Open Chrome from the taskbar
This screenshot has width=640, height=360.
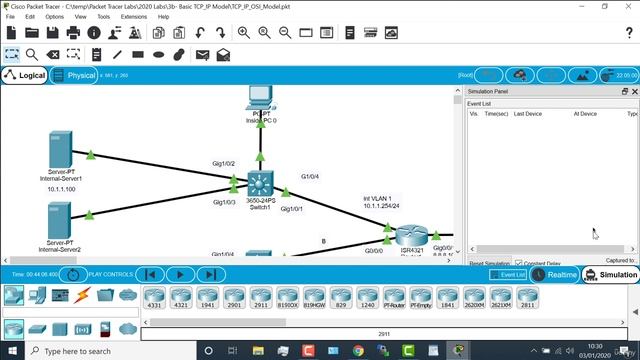[x=358, y=351]
